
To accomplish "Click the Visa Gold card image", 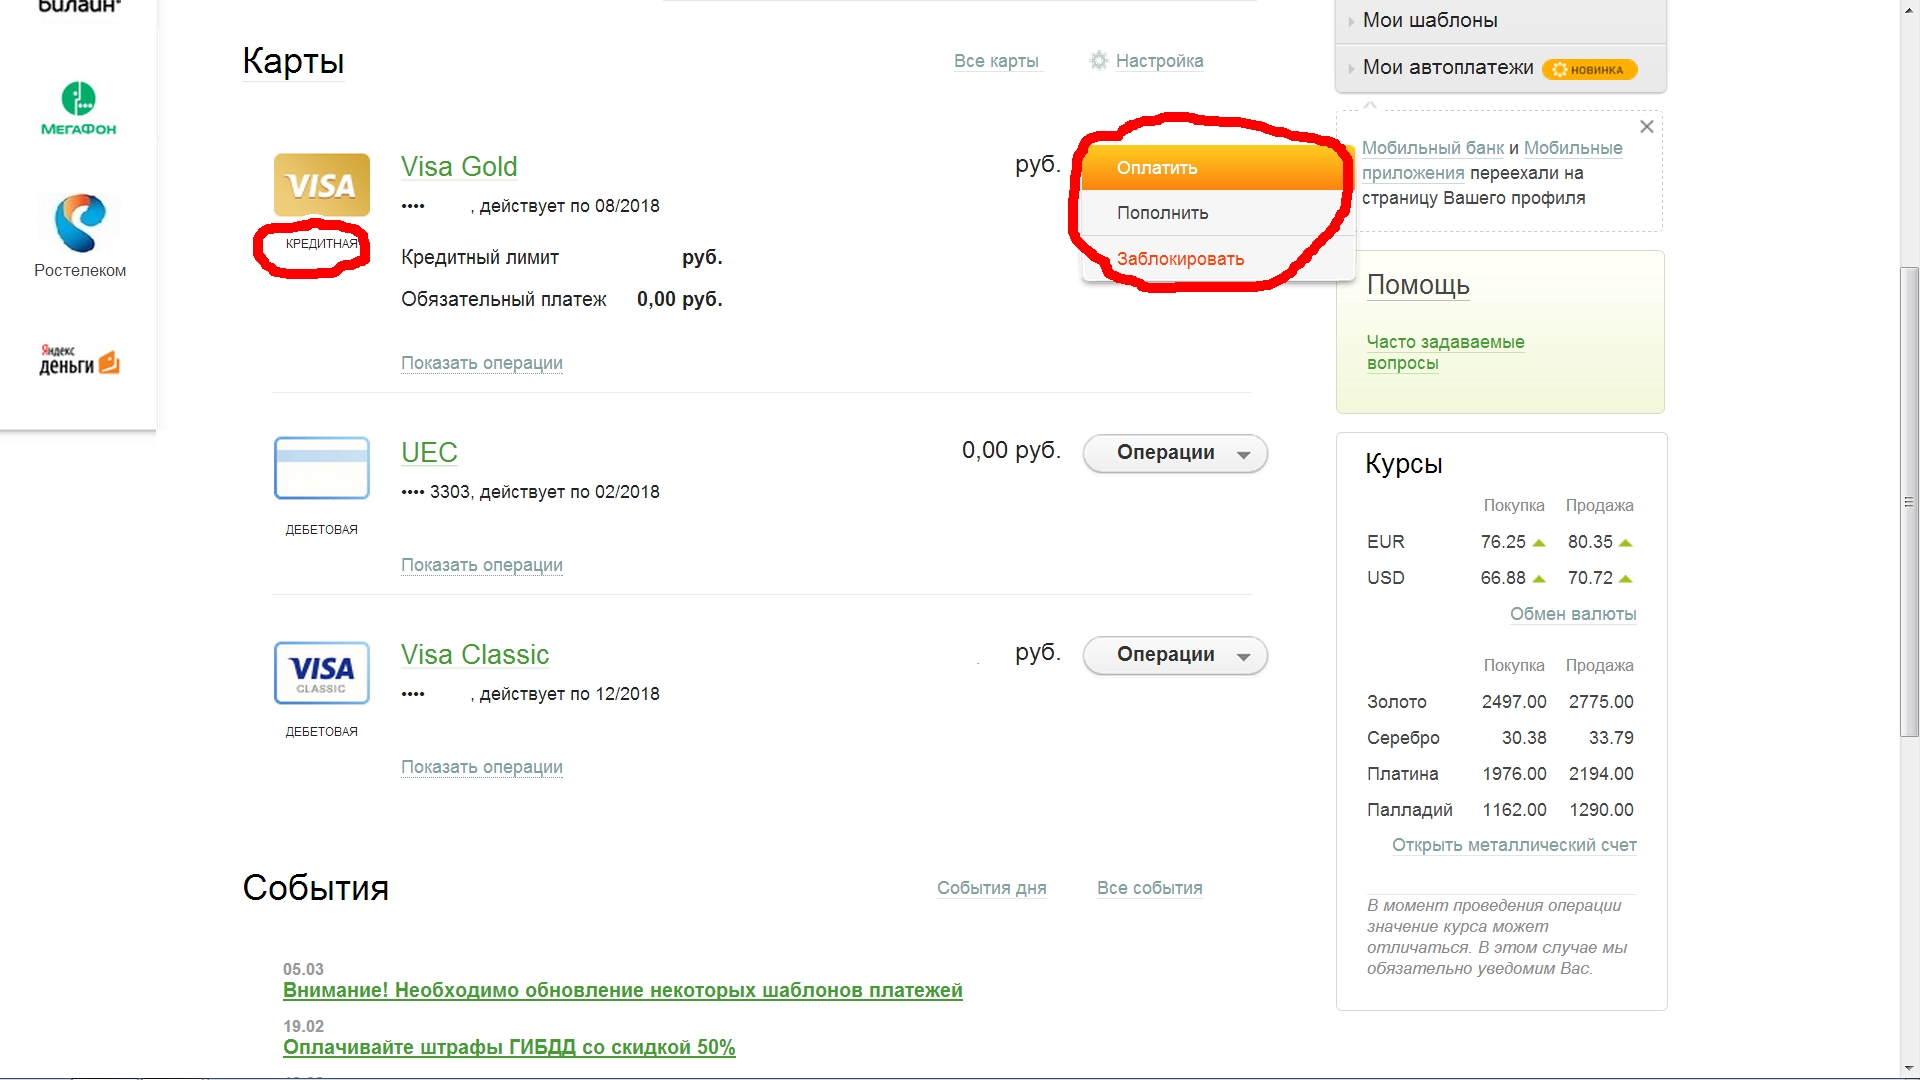I will pyautogui.click(x=322, y=185).
